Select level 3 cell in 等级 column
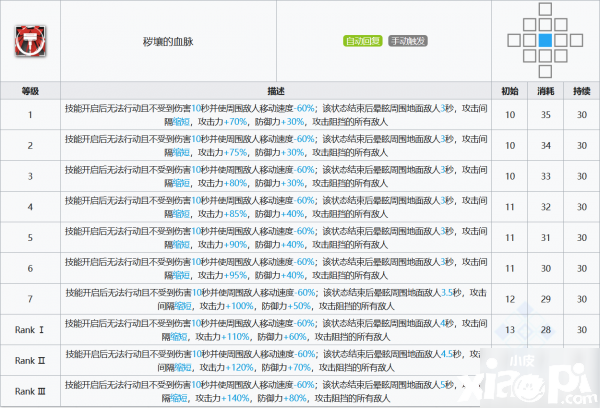The height and width of the screenshot is (408, 600). click(30, 176)
